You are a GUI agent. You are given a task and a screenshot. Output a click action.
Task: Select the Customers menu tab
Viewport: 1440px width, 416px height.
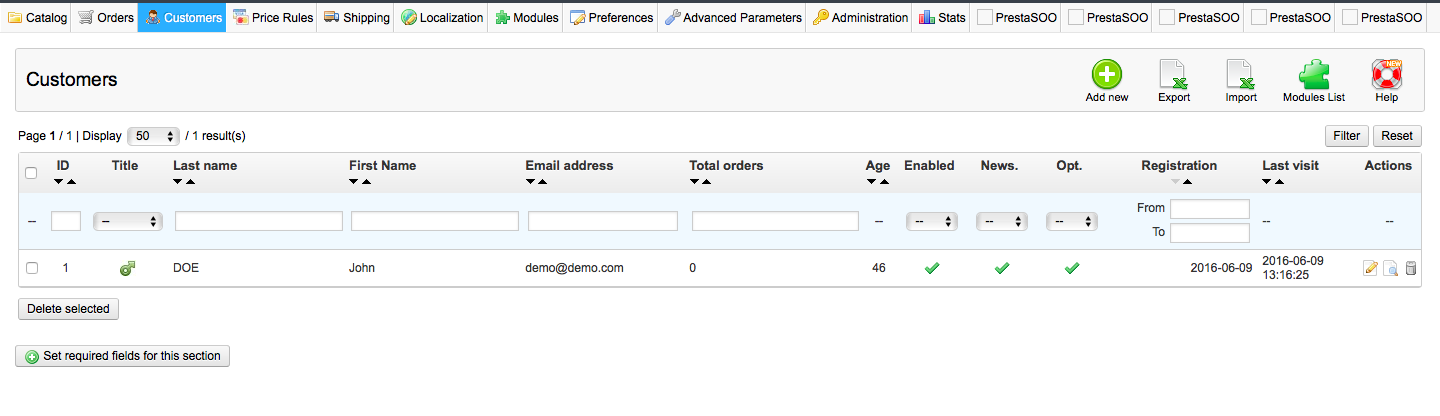point(183,17)
